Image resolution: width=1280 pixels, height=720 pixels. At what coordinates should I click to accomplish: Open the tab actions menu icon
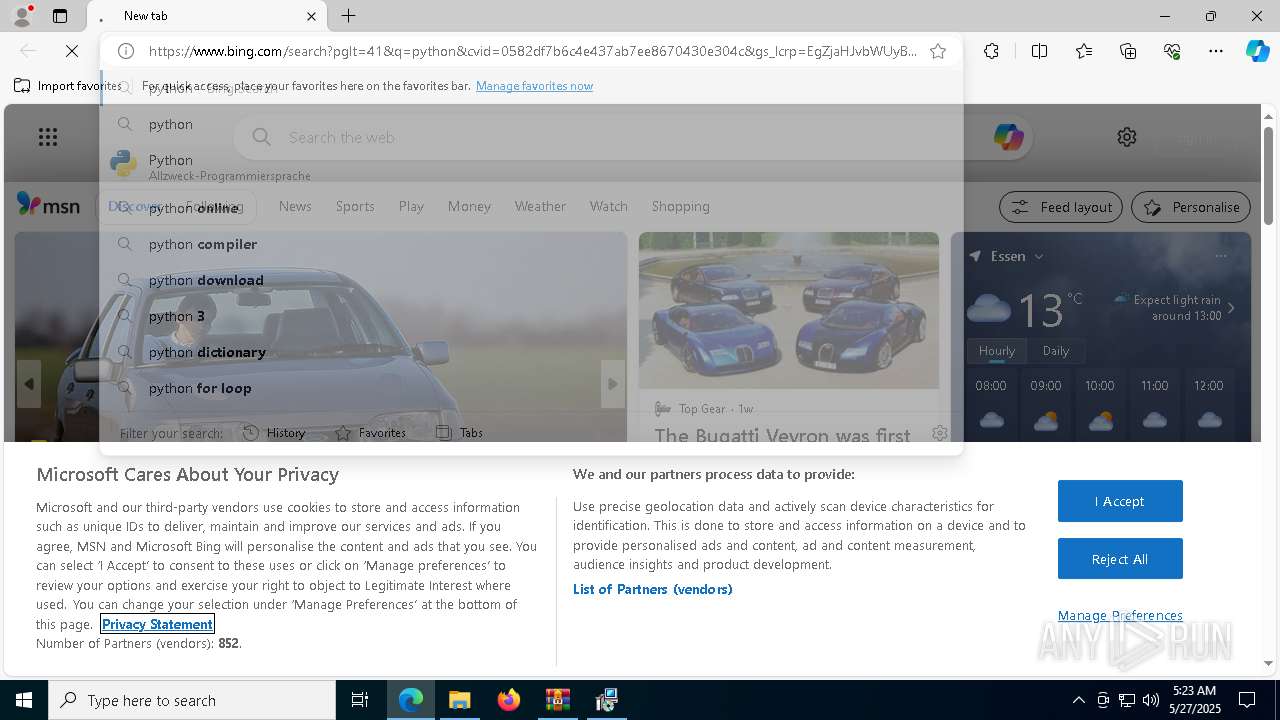pyautogui.click(x=60, y=16)
